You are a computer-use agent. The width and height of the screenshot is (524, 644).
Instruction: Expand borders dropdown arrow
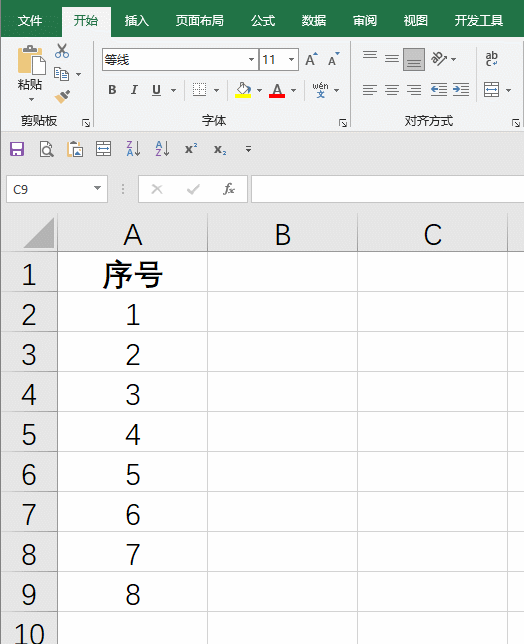point(216,90)
